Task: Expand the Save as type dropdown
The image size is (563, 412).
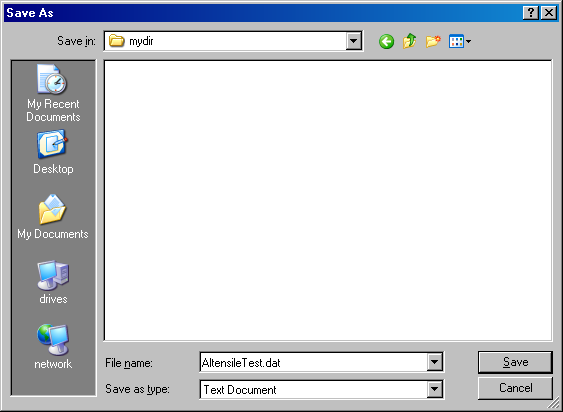Action: (x=434, y=389)
